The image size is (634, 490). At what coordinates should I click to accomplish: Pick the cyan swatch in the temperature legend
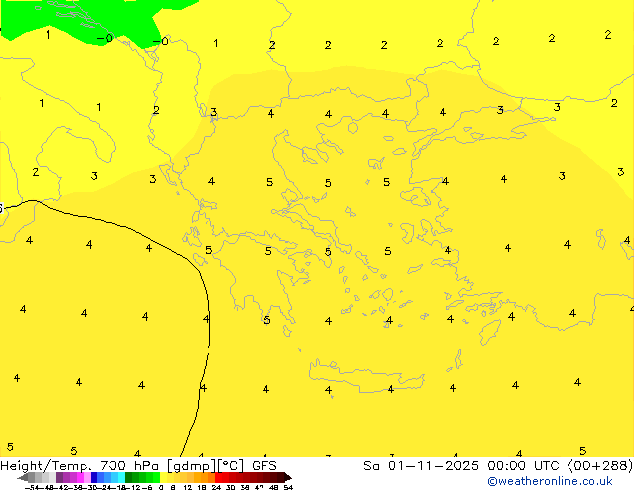click(x=121, y=477)
